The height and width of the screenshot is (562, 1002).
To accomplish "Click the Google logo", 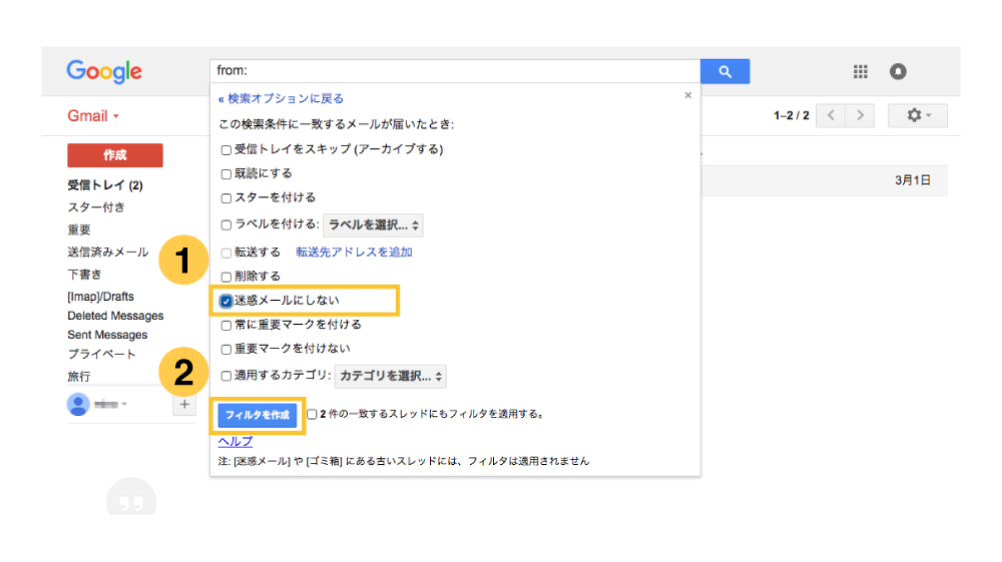I will pos(104,72).
